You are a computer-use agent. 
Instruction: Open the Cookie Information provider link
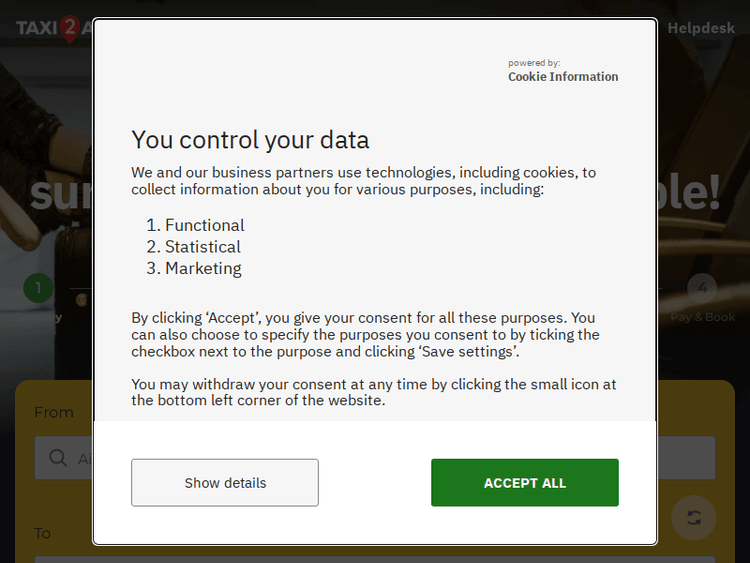click(563, 77)
